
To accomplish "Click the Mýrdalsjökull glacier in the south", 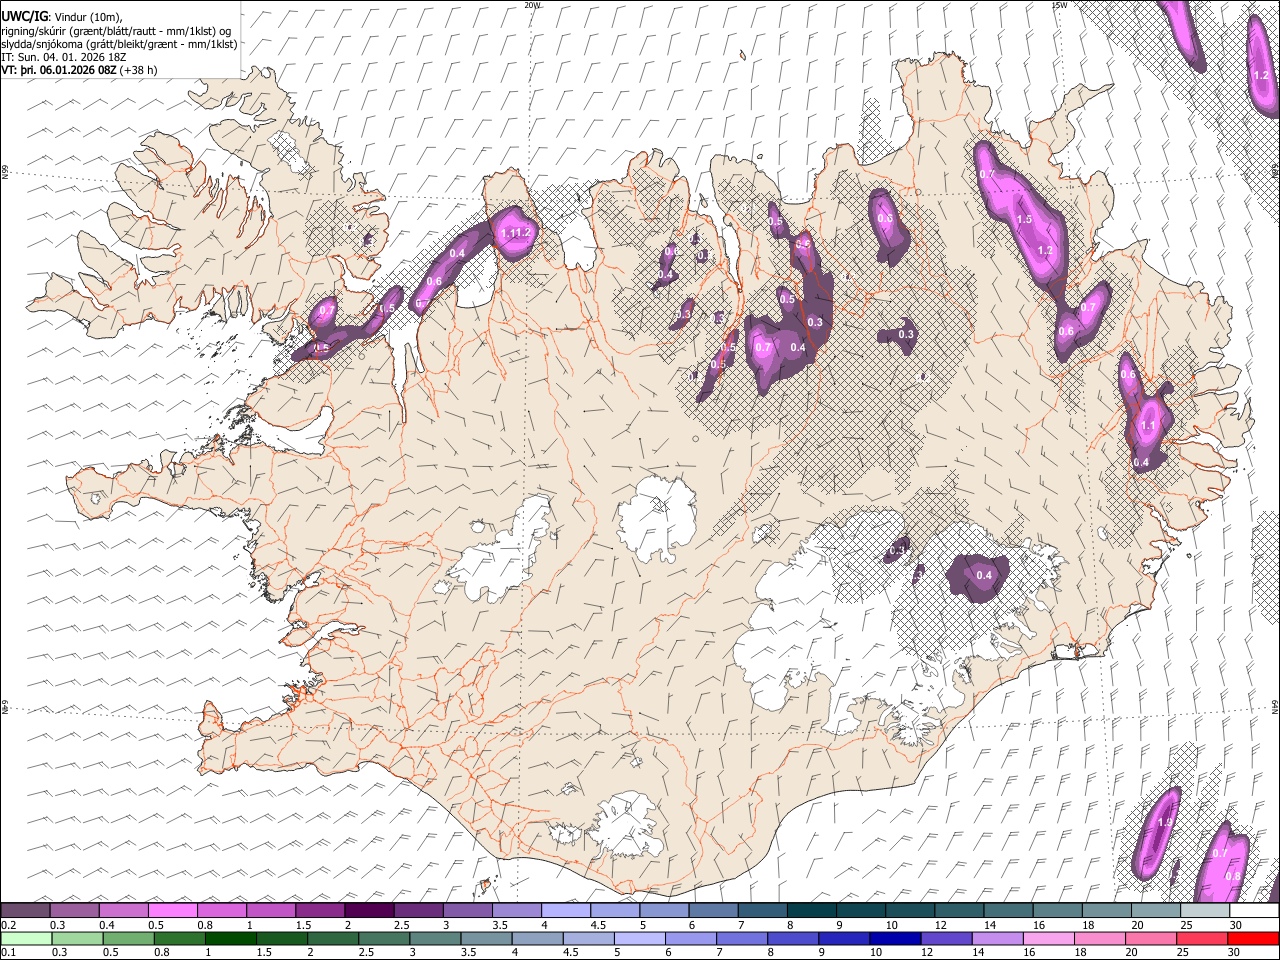I will 626,826.
